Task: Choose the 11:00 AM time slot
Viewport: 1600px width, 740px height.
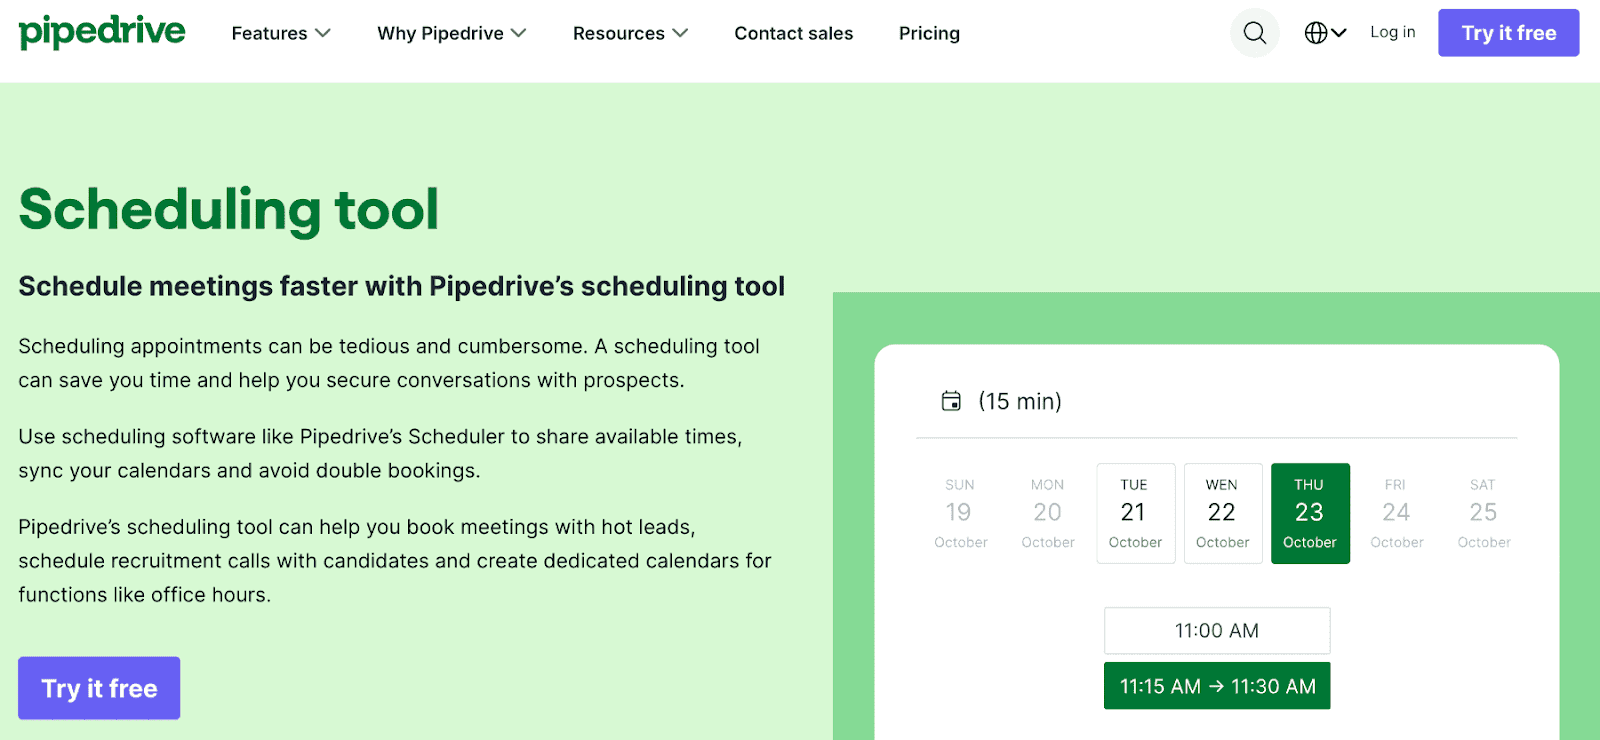Action: [x=1215, y=630]
